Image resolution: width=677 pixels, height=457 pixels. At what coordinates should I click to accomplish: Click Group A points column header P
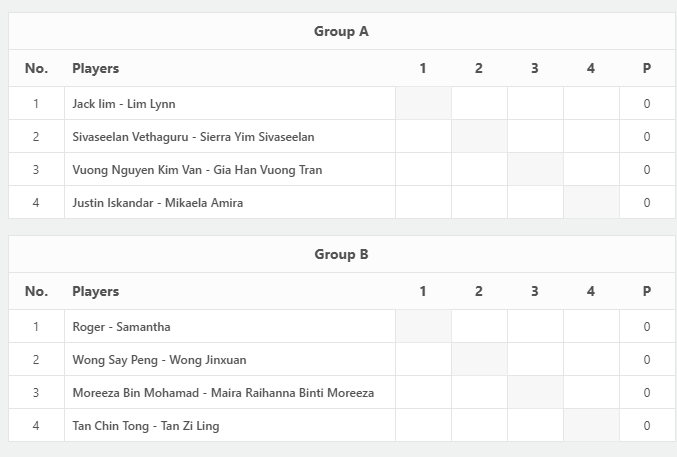tap(647, 68)
